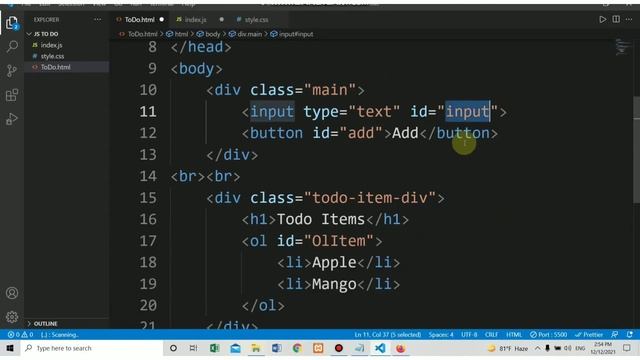
Task: Click line number 15 in gutter
Action: pos(148,198)
